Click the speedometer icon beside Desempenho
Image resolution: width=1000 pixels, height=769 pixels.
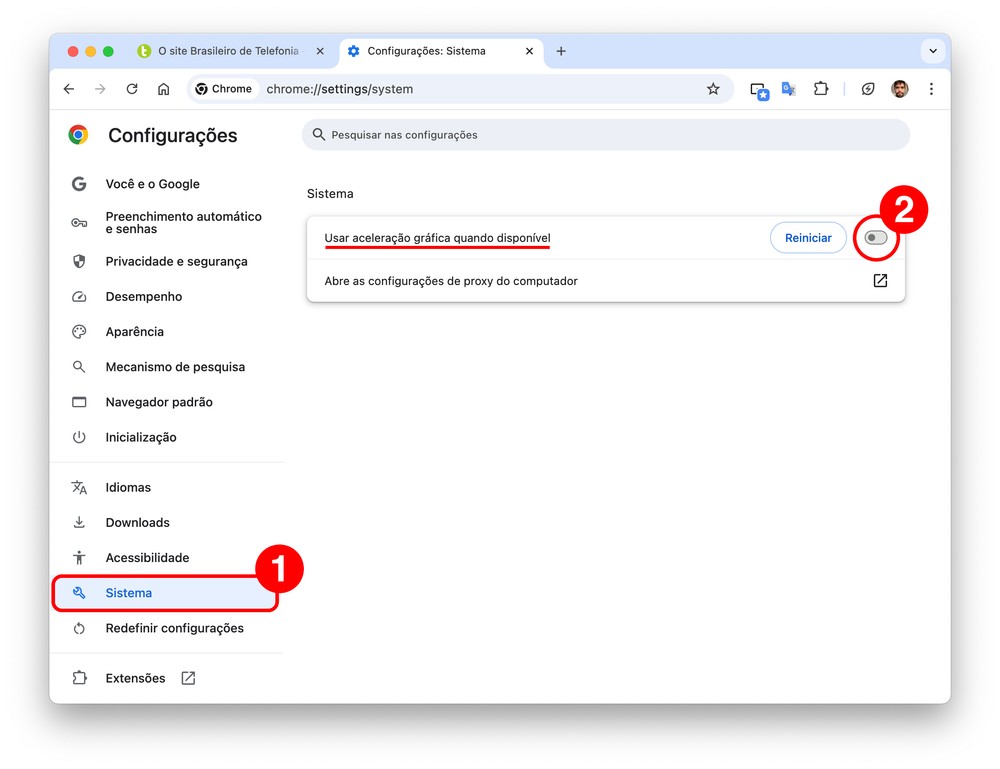tap(79, 297)
